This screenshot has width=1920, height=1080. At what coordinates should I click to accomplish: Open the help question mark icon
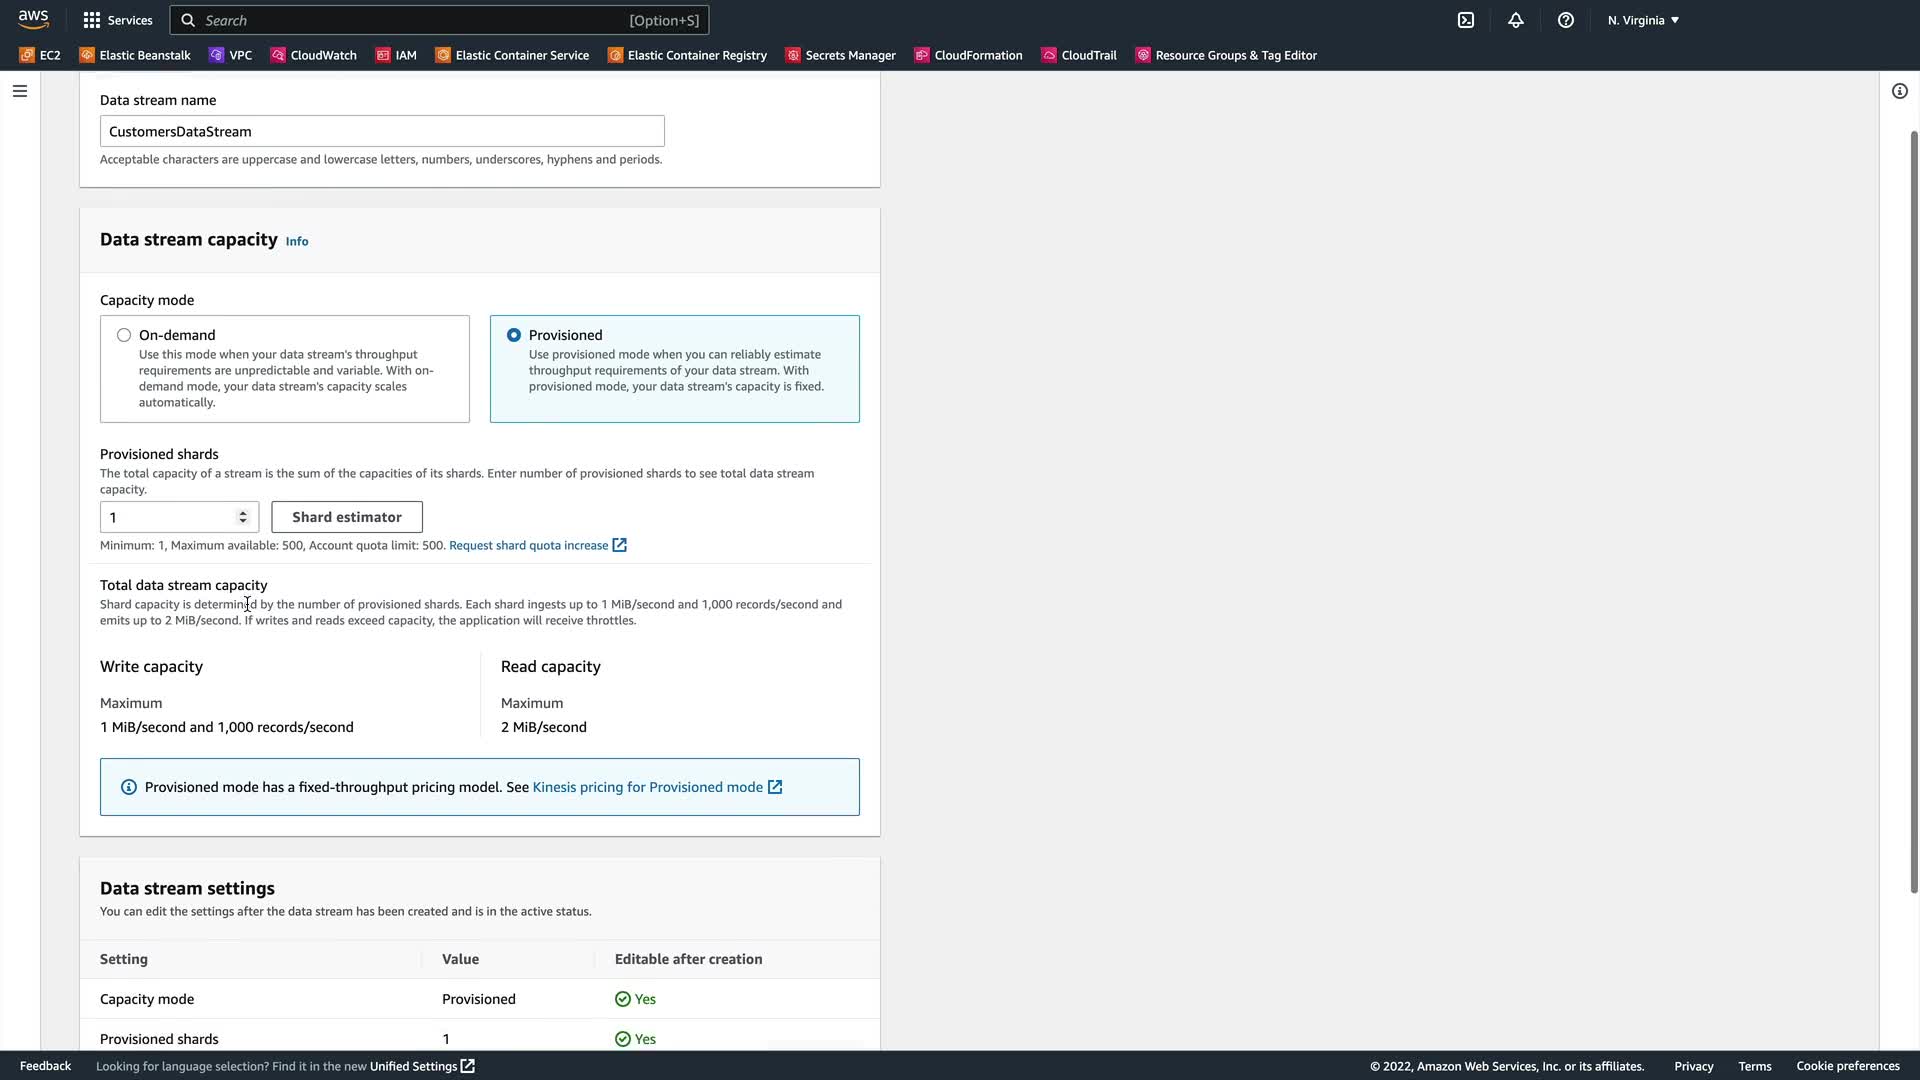(1566, 20)
